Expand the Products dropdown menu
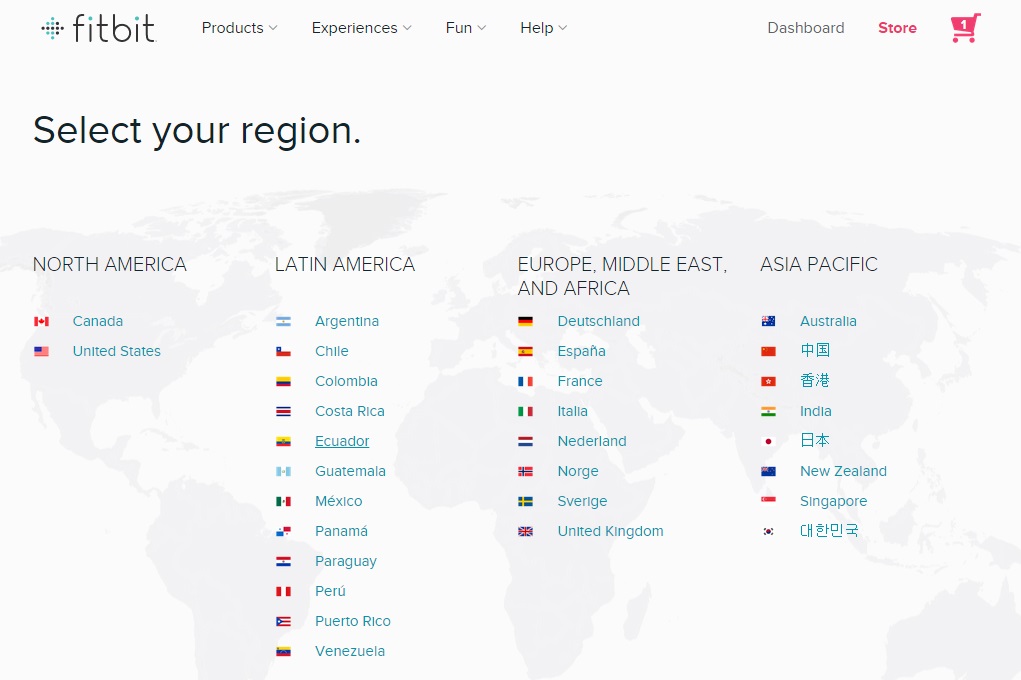The image size is (1021, 680). (x=239, y=28)
